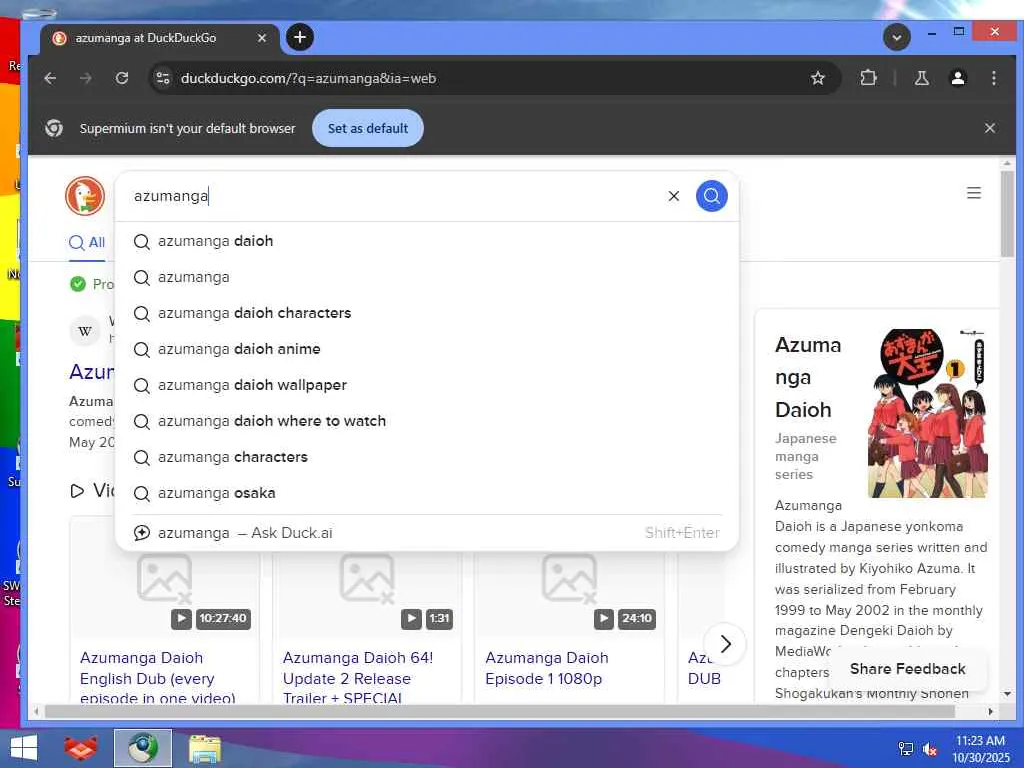The height and width of the screenshot is (768, 1024).
Task: Bookmark this page with the star icon
Action: pyautogui.click(x=817, y=78)
